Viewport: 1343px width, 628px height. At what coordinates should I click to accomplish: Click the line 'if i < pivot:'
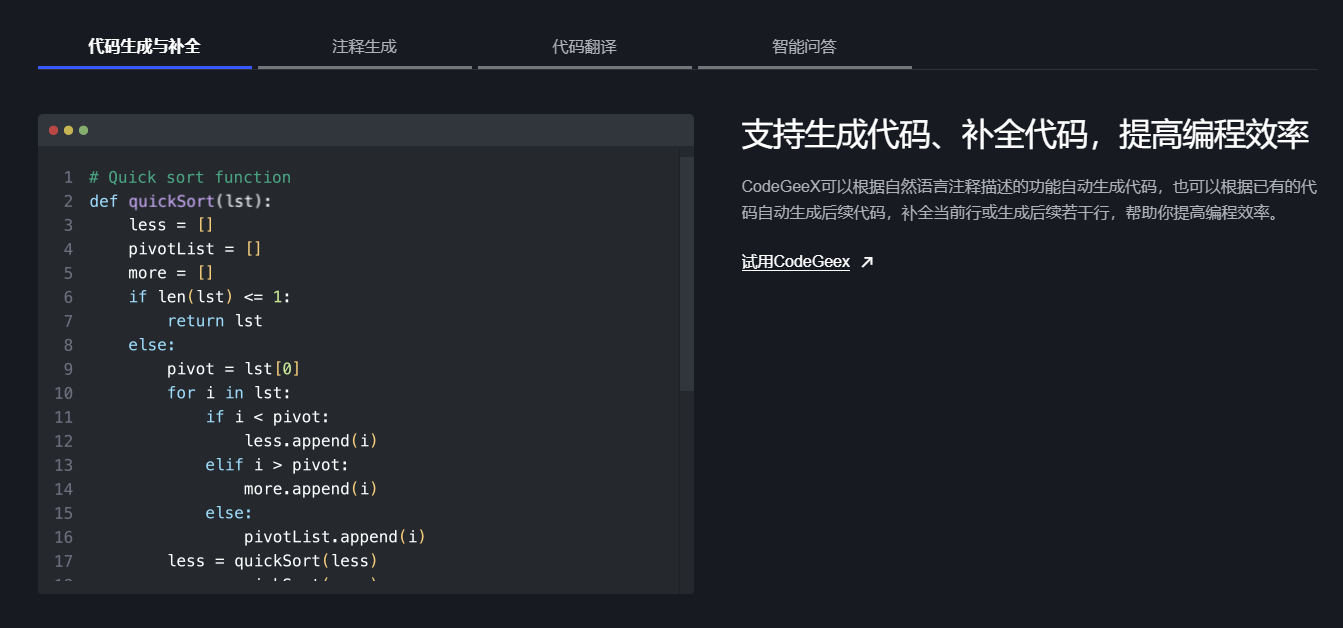(267, 417)
